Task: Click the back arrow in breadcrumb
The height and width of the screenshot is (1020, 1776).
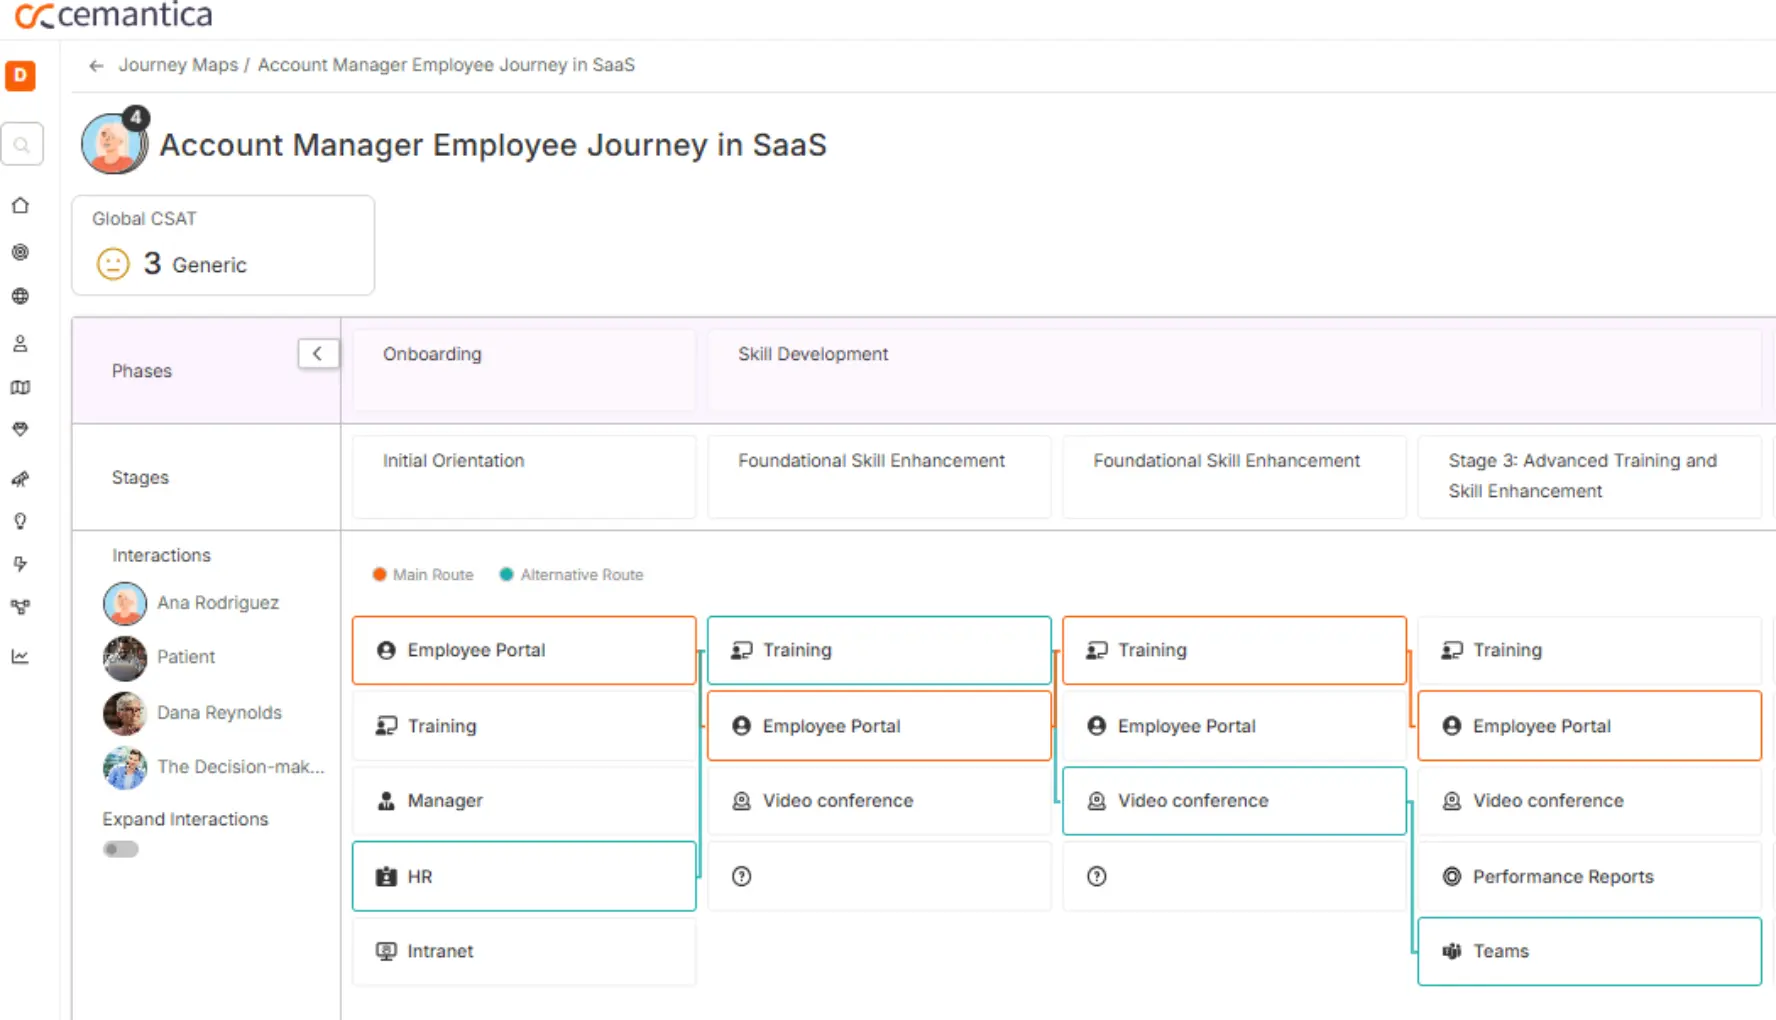Action: tap(96, 65)
